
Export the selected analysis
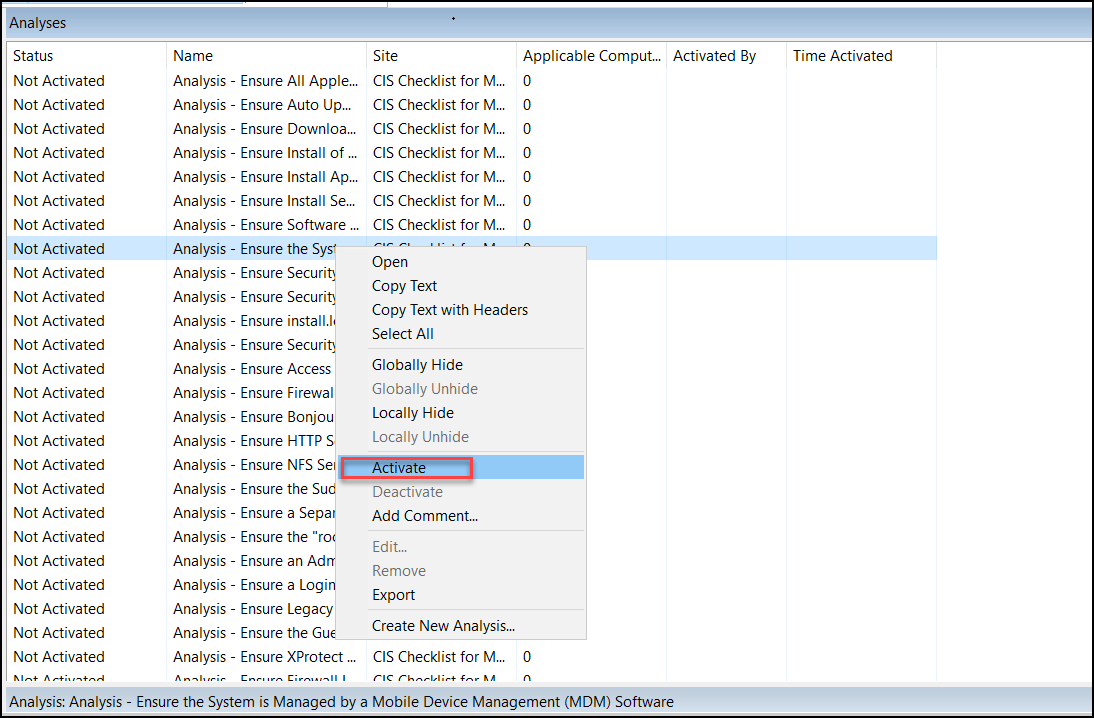pyautogui.click(x=393, y=594)
